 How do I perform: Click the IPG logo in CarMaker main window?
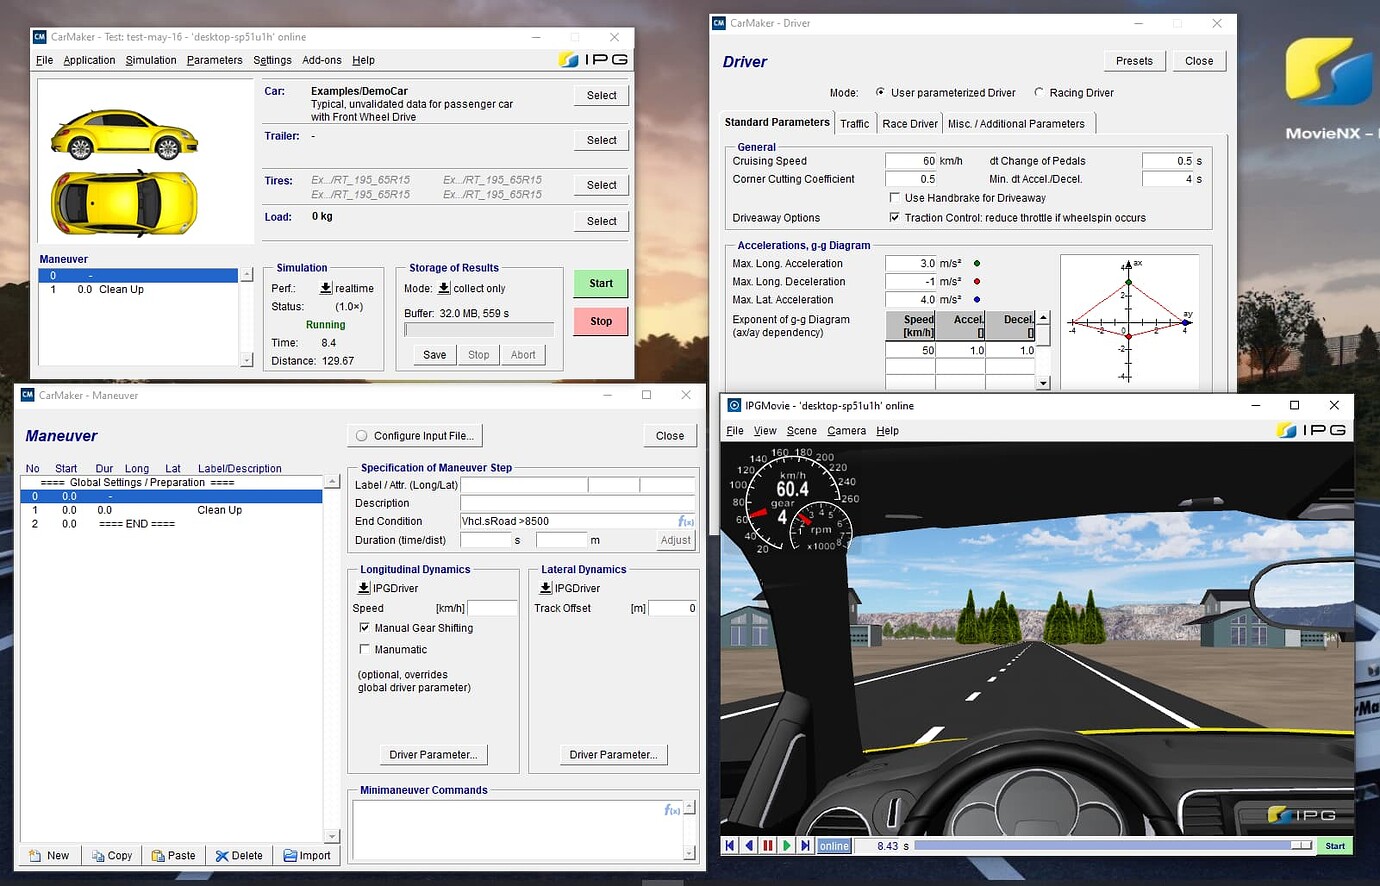[594, 60]
